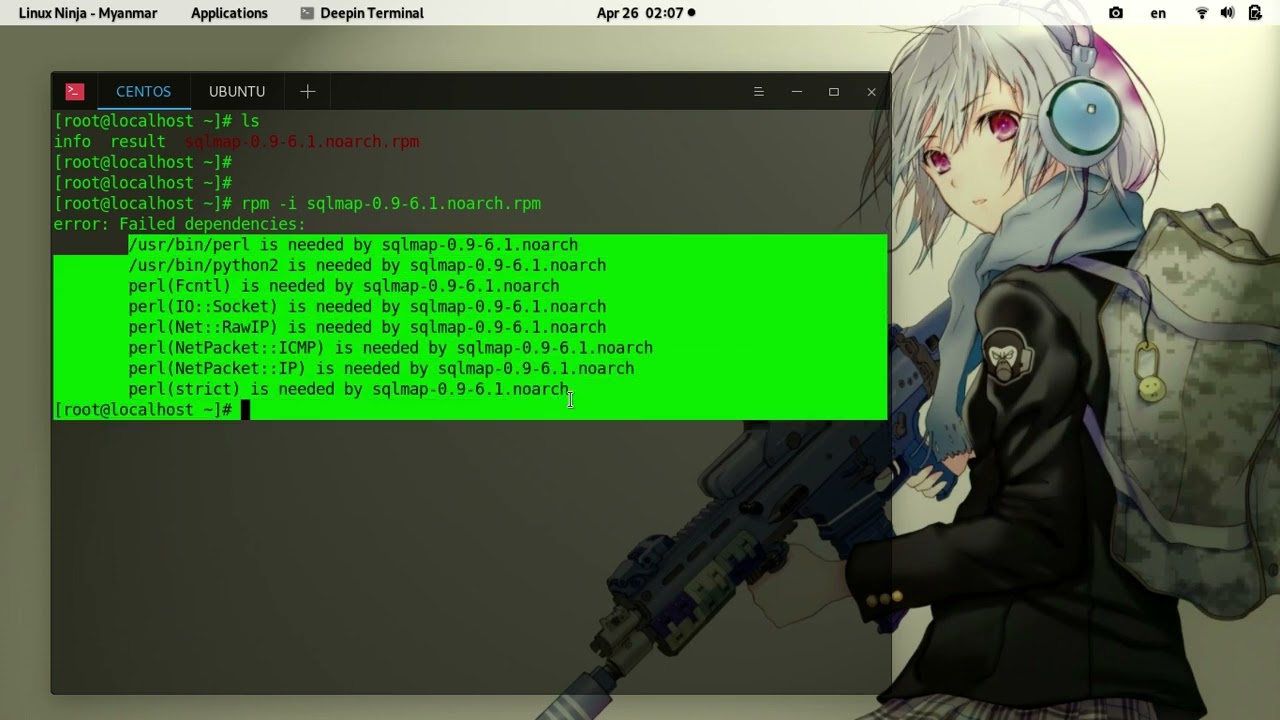Click the '/usr/bin/perl is needed' line

pyautogui.click(x=353, y=245)
